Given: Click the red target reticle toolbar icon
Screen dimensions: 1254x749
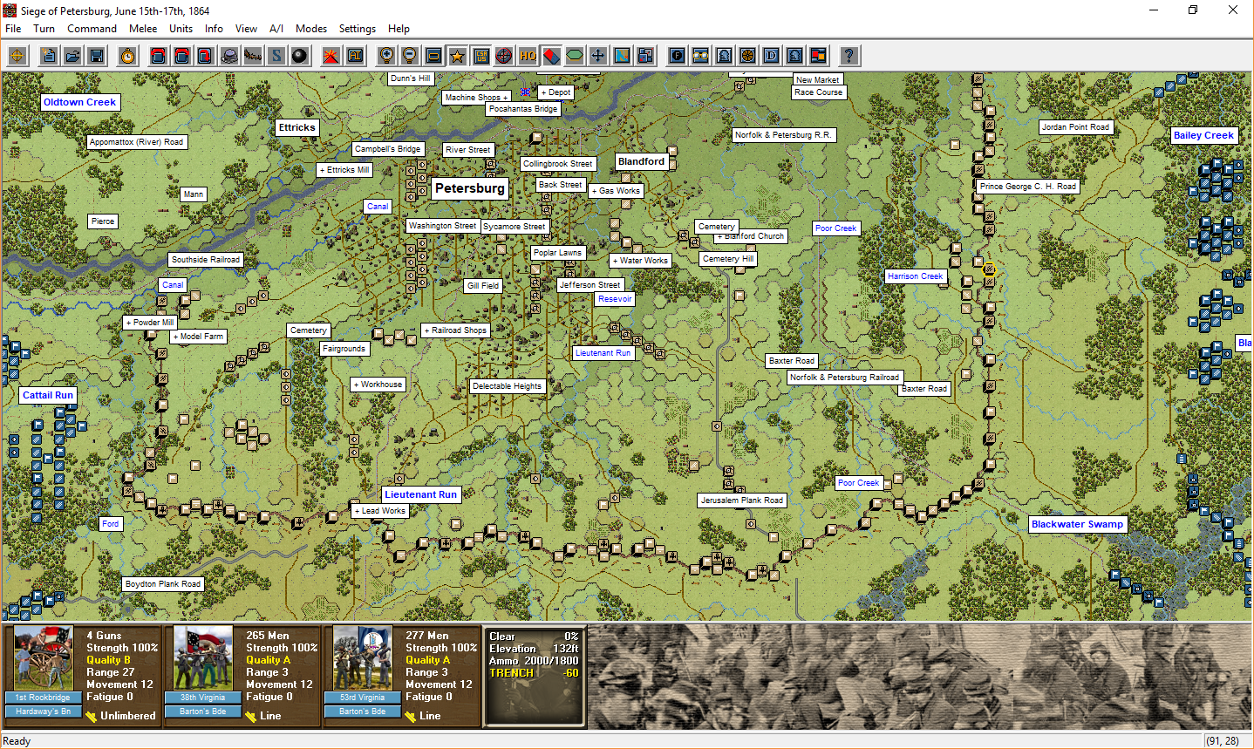Looking at the screenshot, I should 504,56.
